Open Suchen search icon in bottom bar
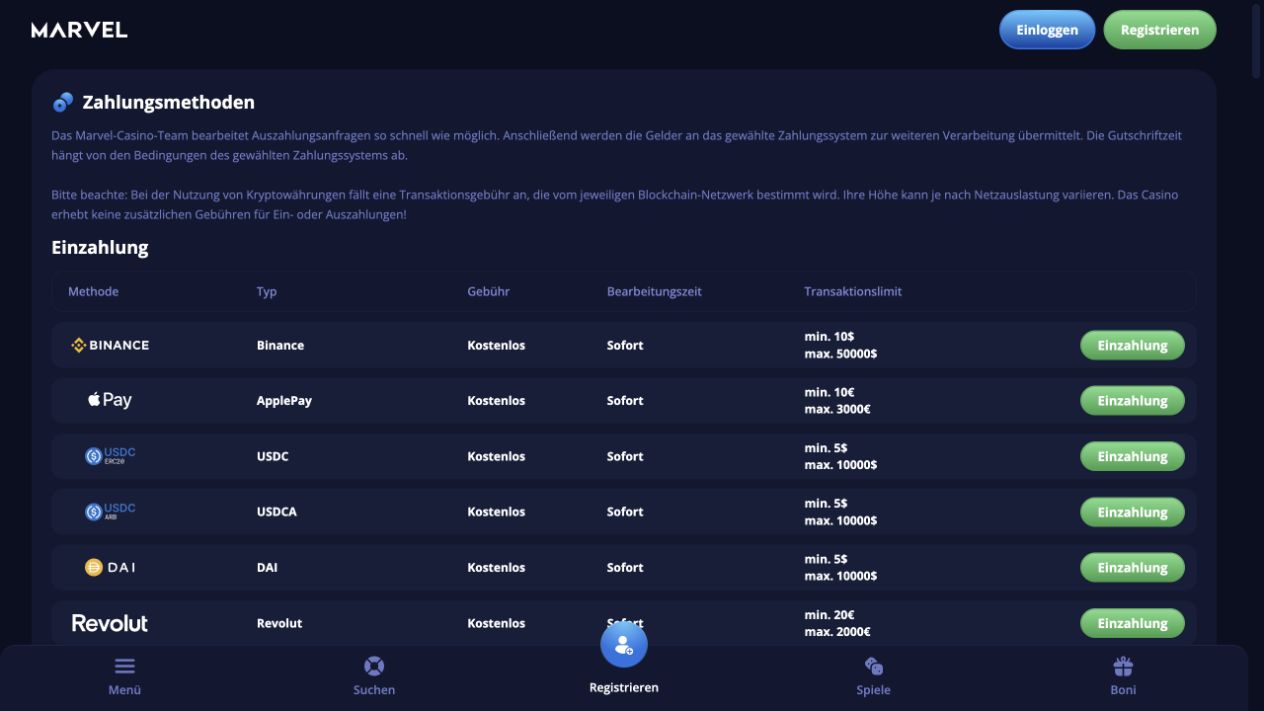This screenshot has height=711, width=1264. (x=374, y=666)
